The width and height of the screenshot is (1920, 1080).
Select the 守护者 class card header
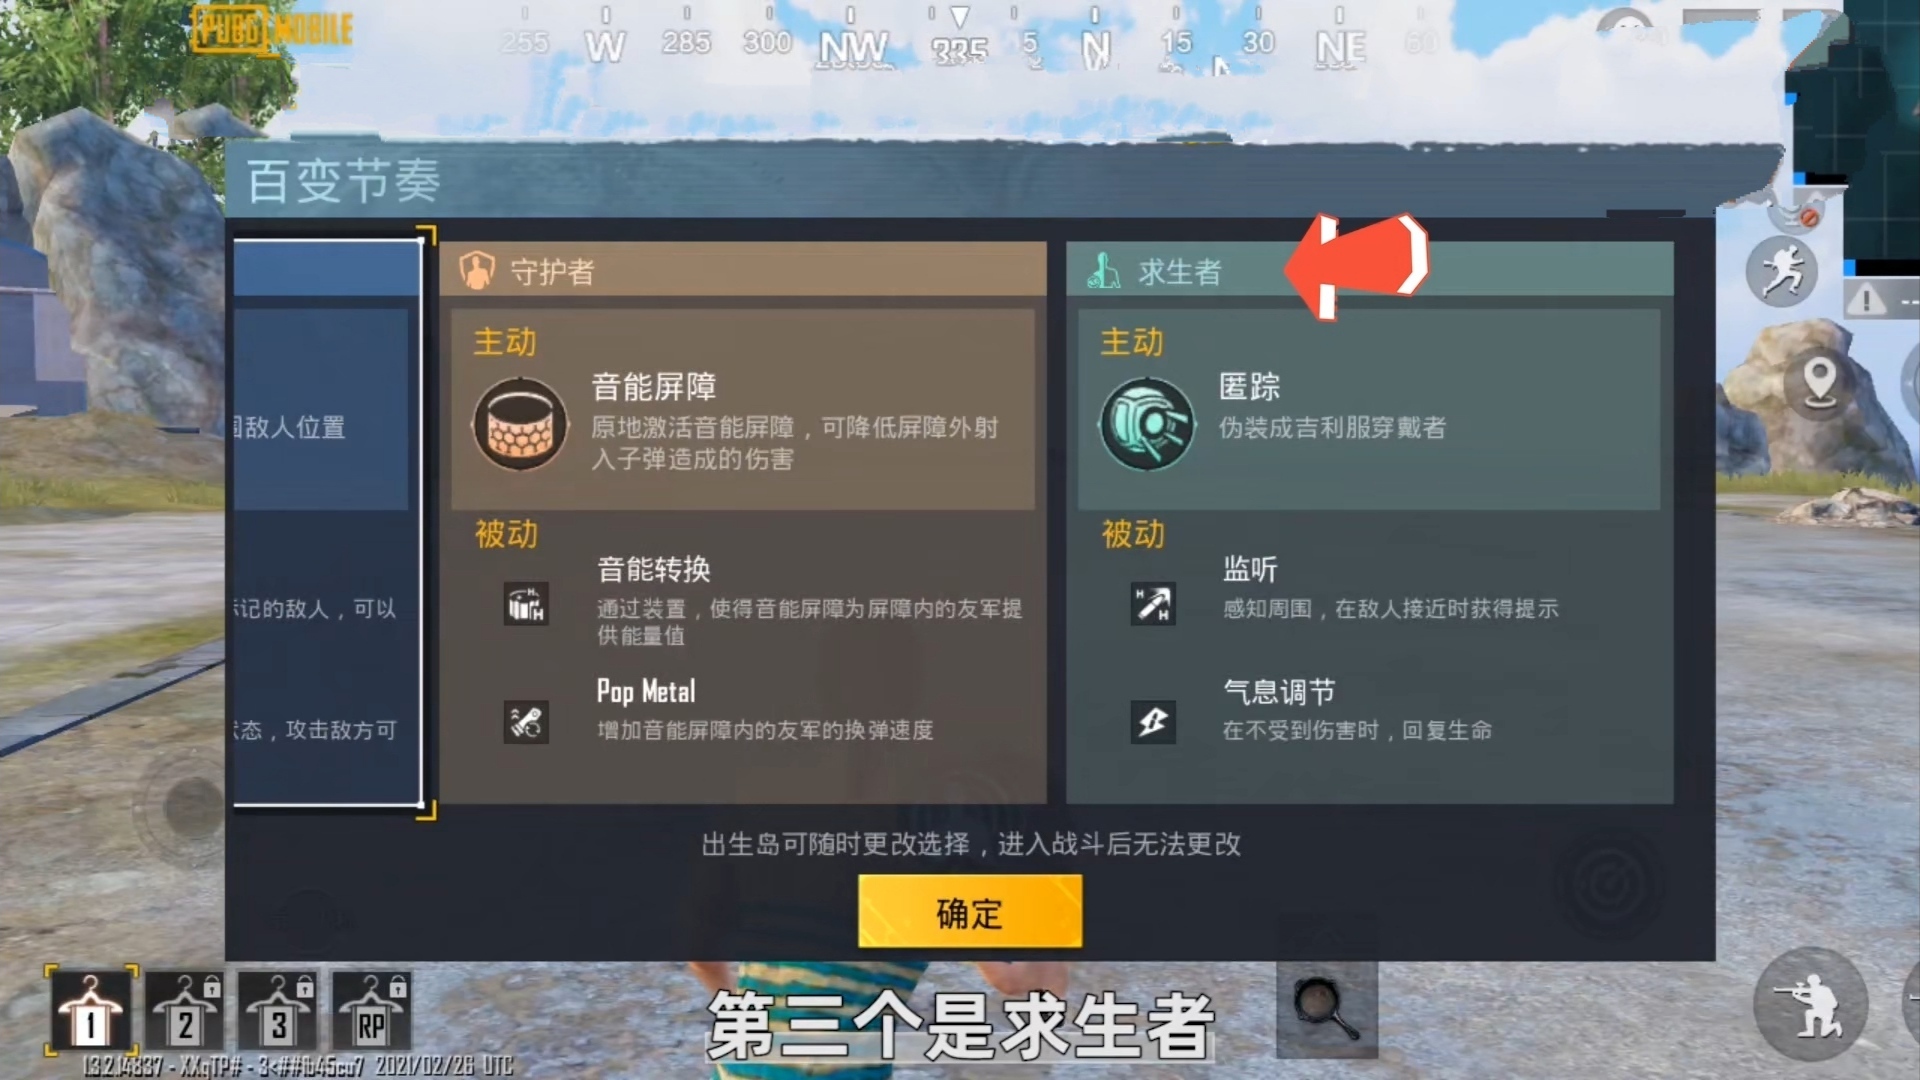[x=742, y=270]
